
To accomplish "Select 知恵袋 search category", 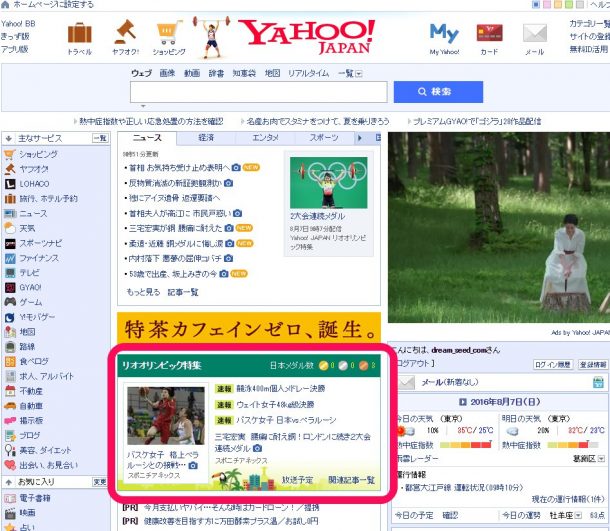I will click(244, 73).
